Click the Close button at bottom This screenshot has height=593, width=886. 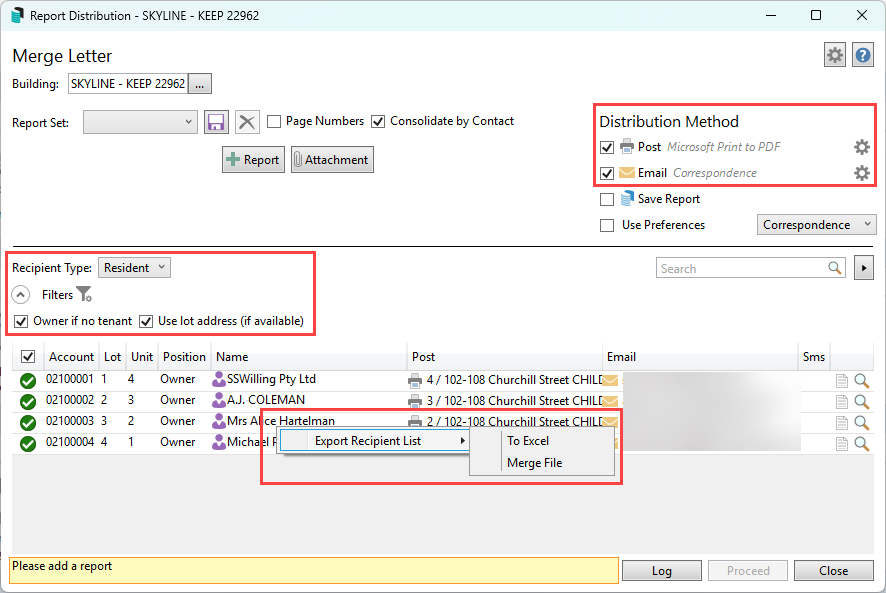click(x=833, y=570)
